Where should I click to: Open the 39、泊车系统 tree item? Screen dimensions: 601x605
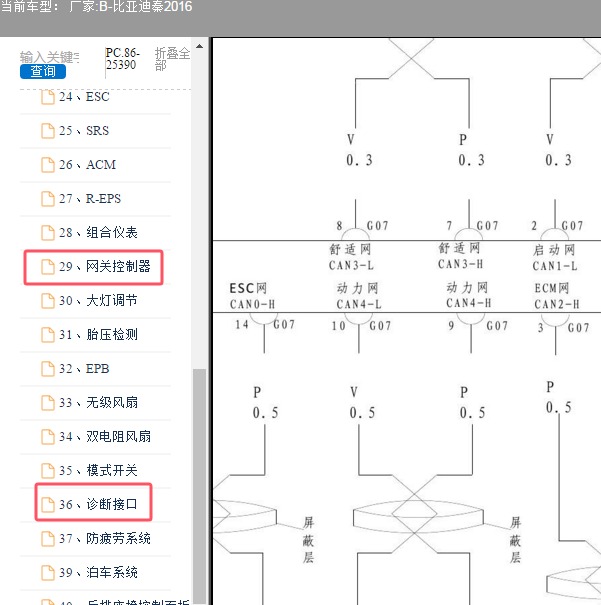point(98,573)
